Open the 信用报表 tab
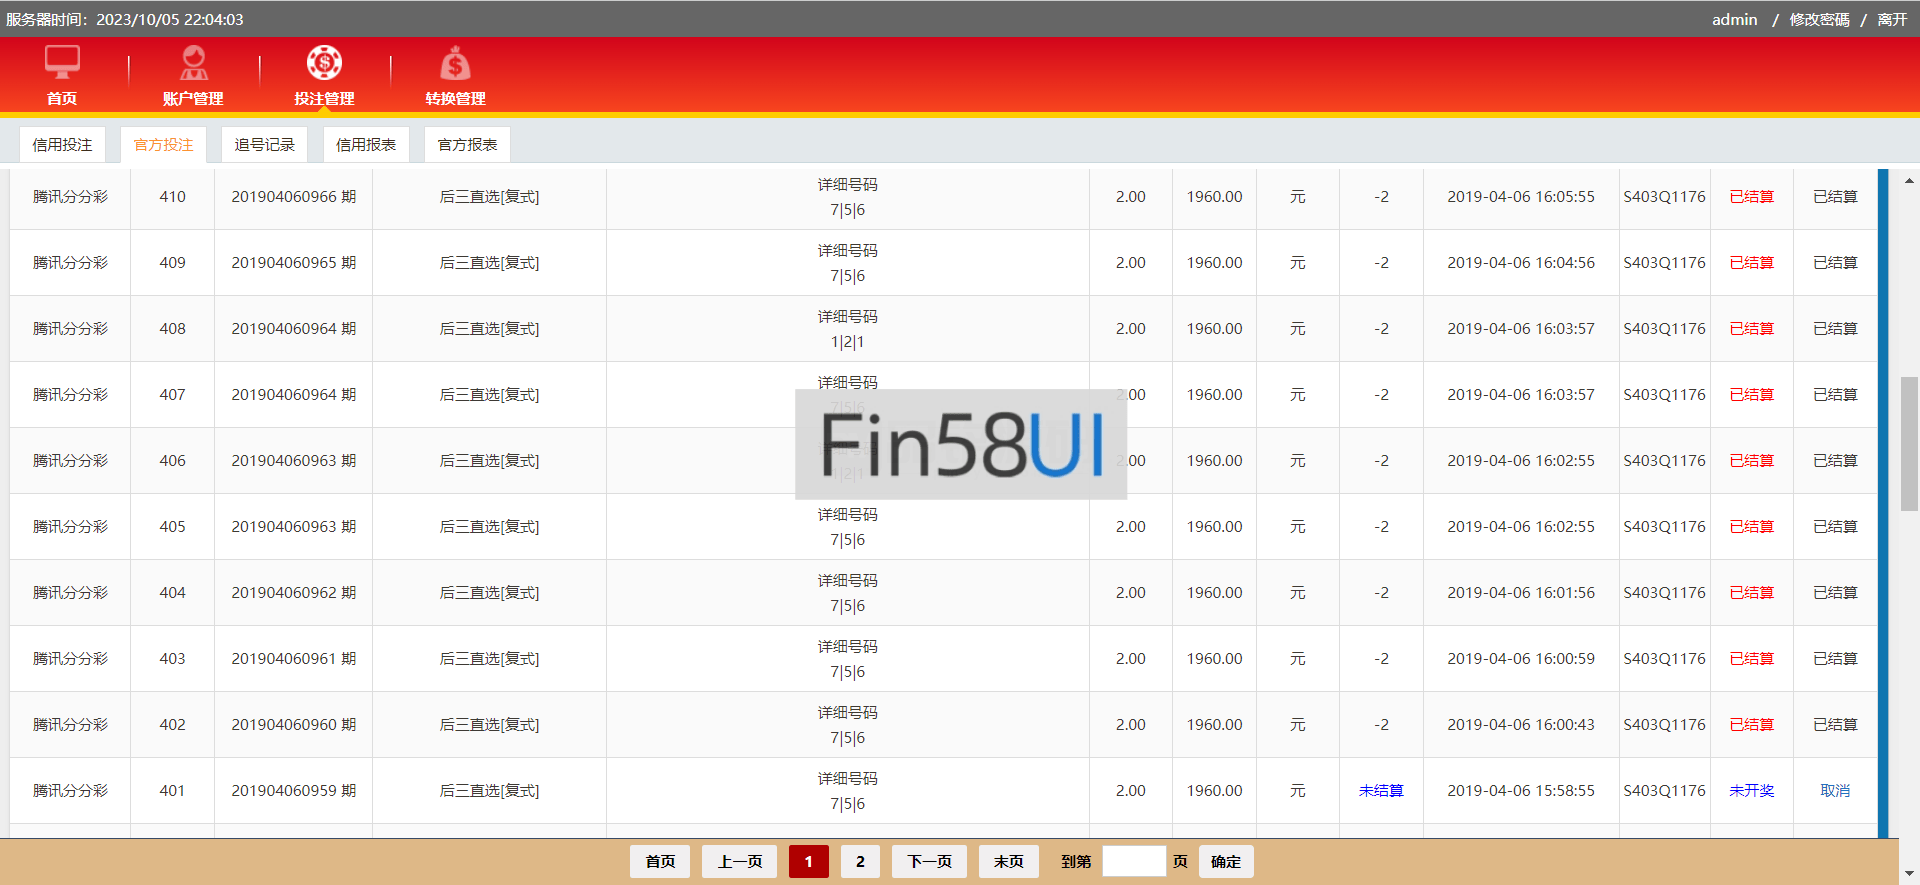This screenshot has height=885, width=1920. pos(366,145)
